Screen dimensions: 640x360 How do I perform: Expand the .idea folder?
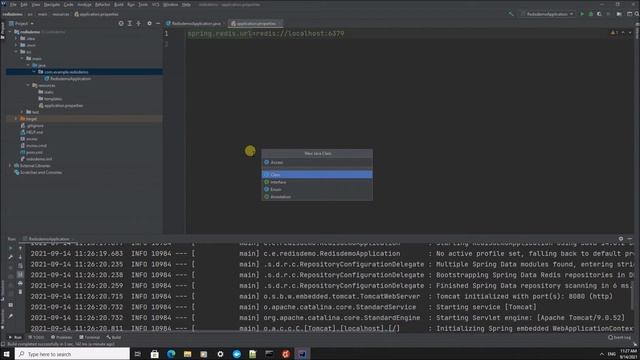pos(16,38)
